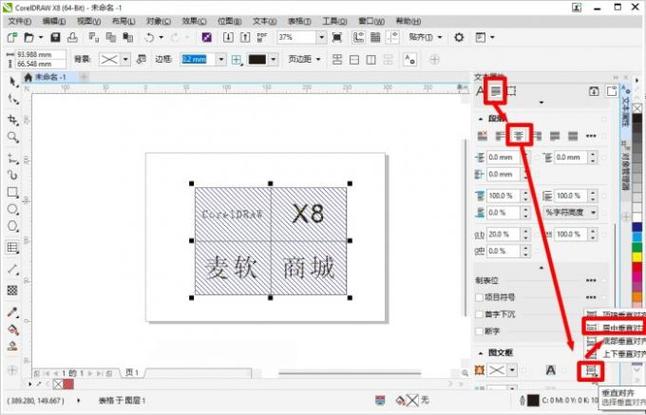Open the 视图 menu

tap(89, 21)
